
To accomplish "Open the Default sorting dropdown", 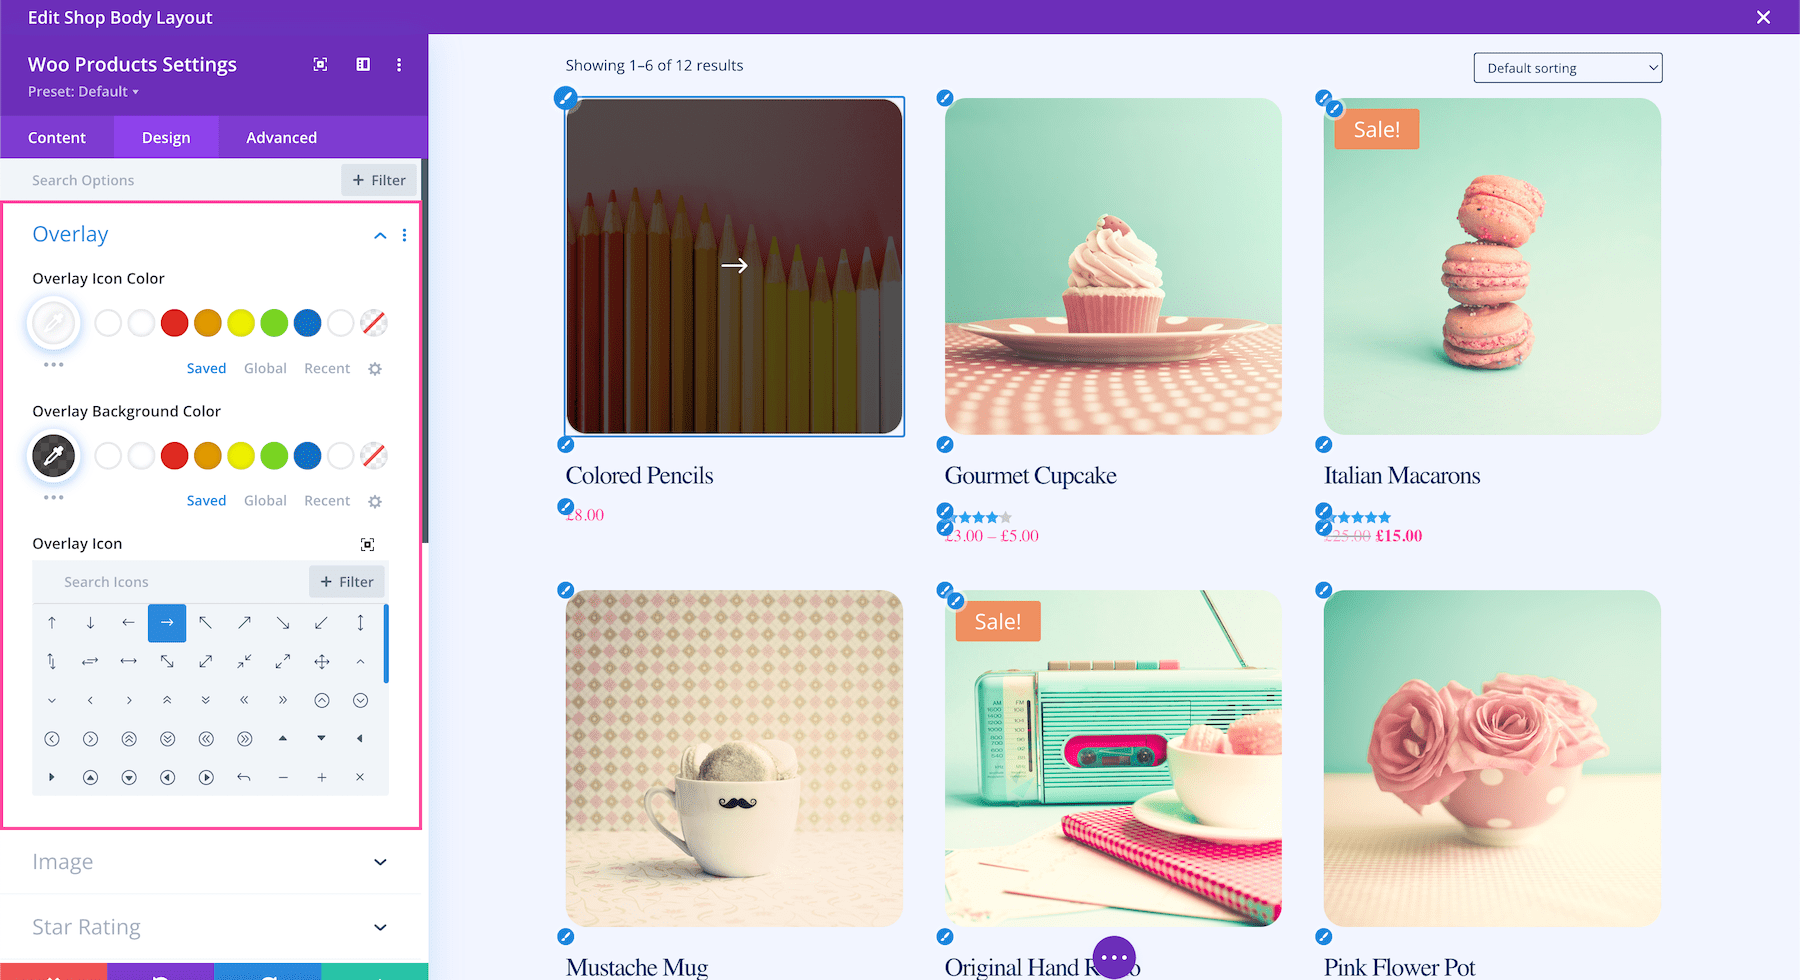I will coord(1567,68).
